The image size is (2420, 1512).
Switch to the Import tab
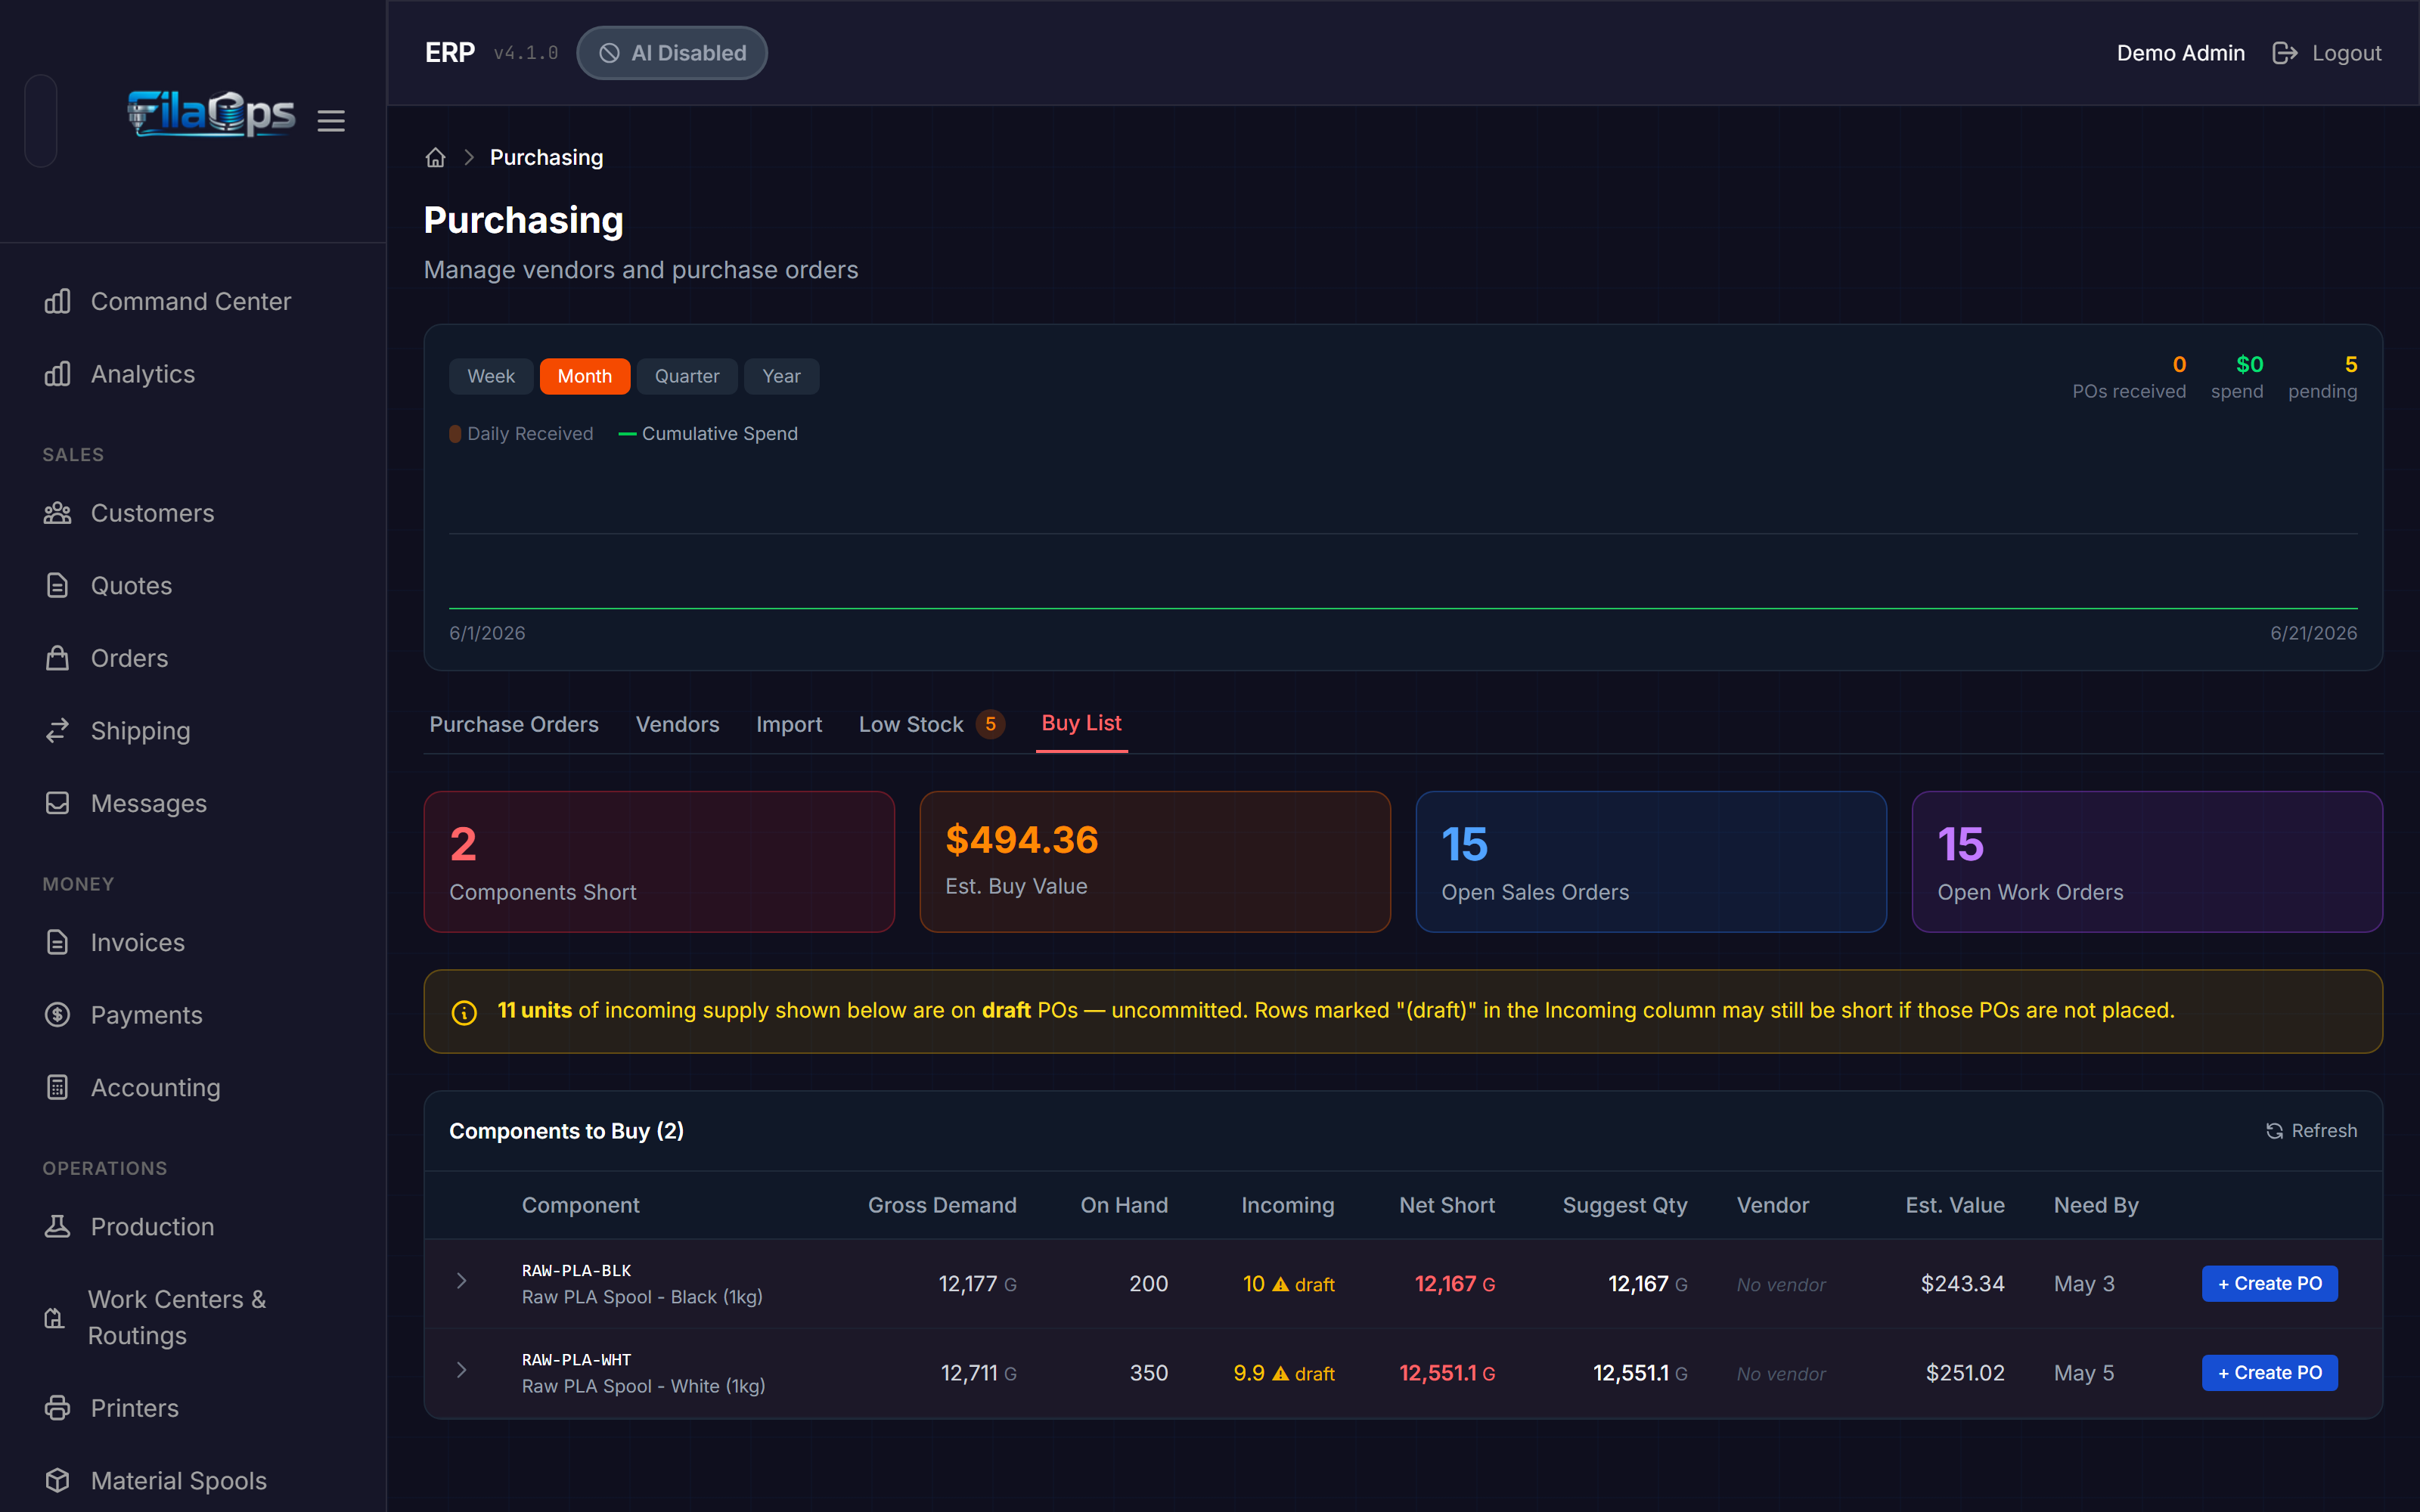pos(789,724)
